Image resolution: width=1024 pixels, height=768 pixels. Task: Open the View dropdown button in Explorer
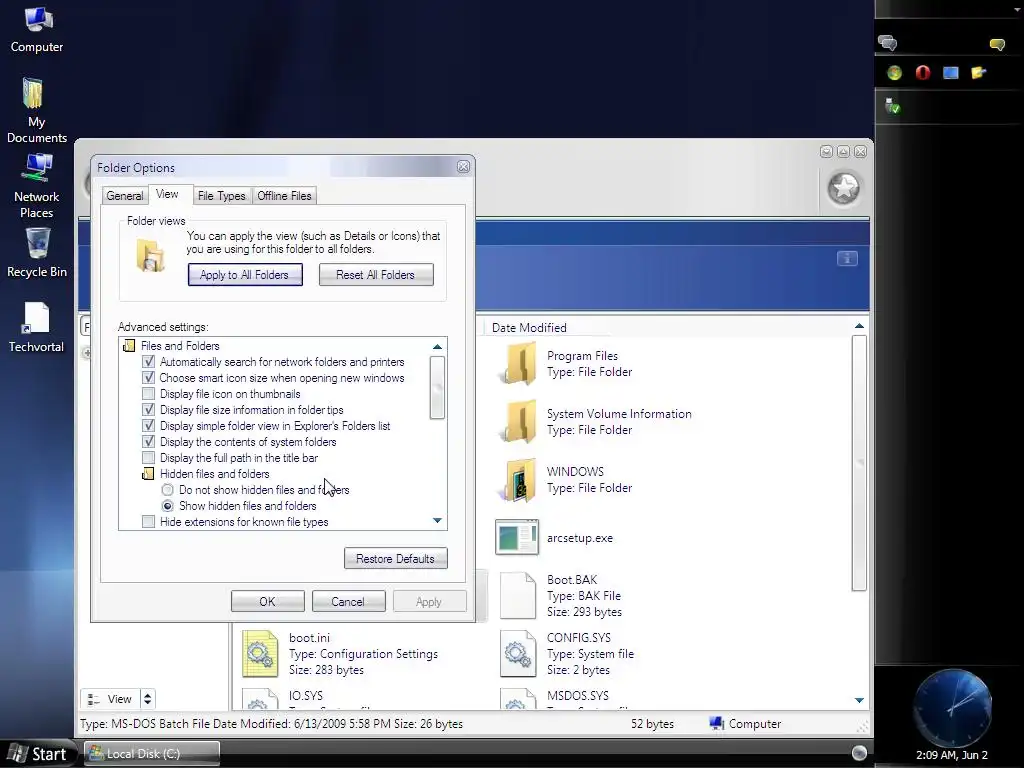110,699
